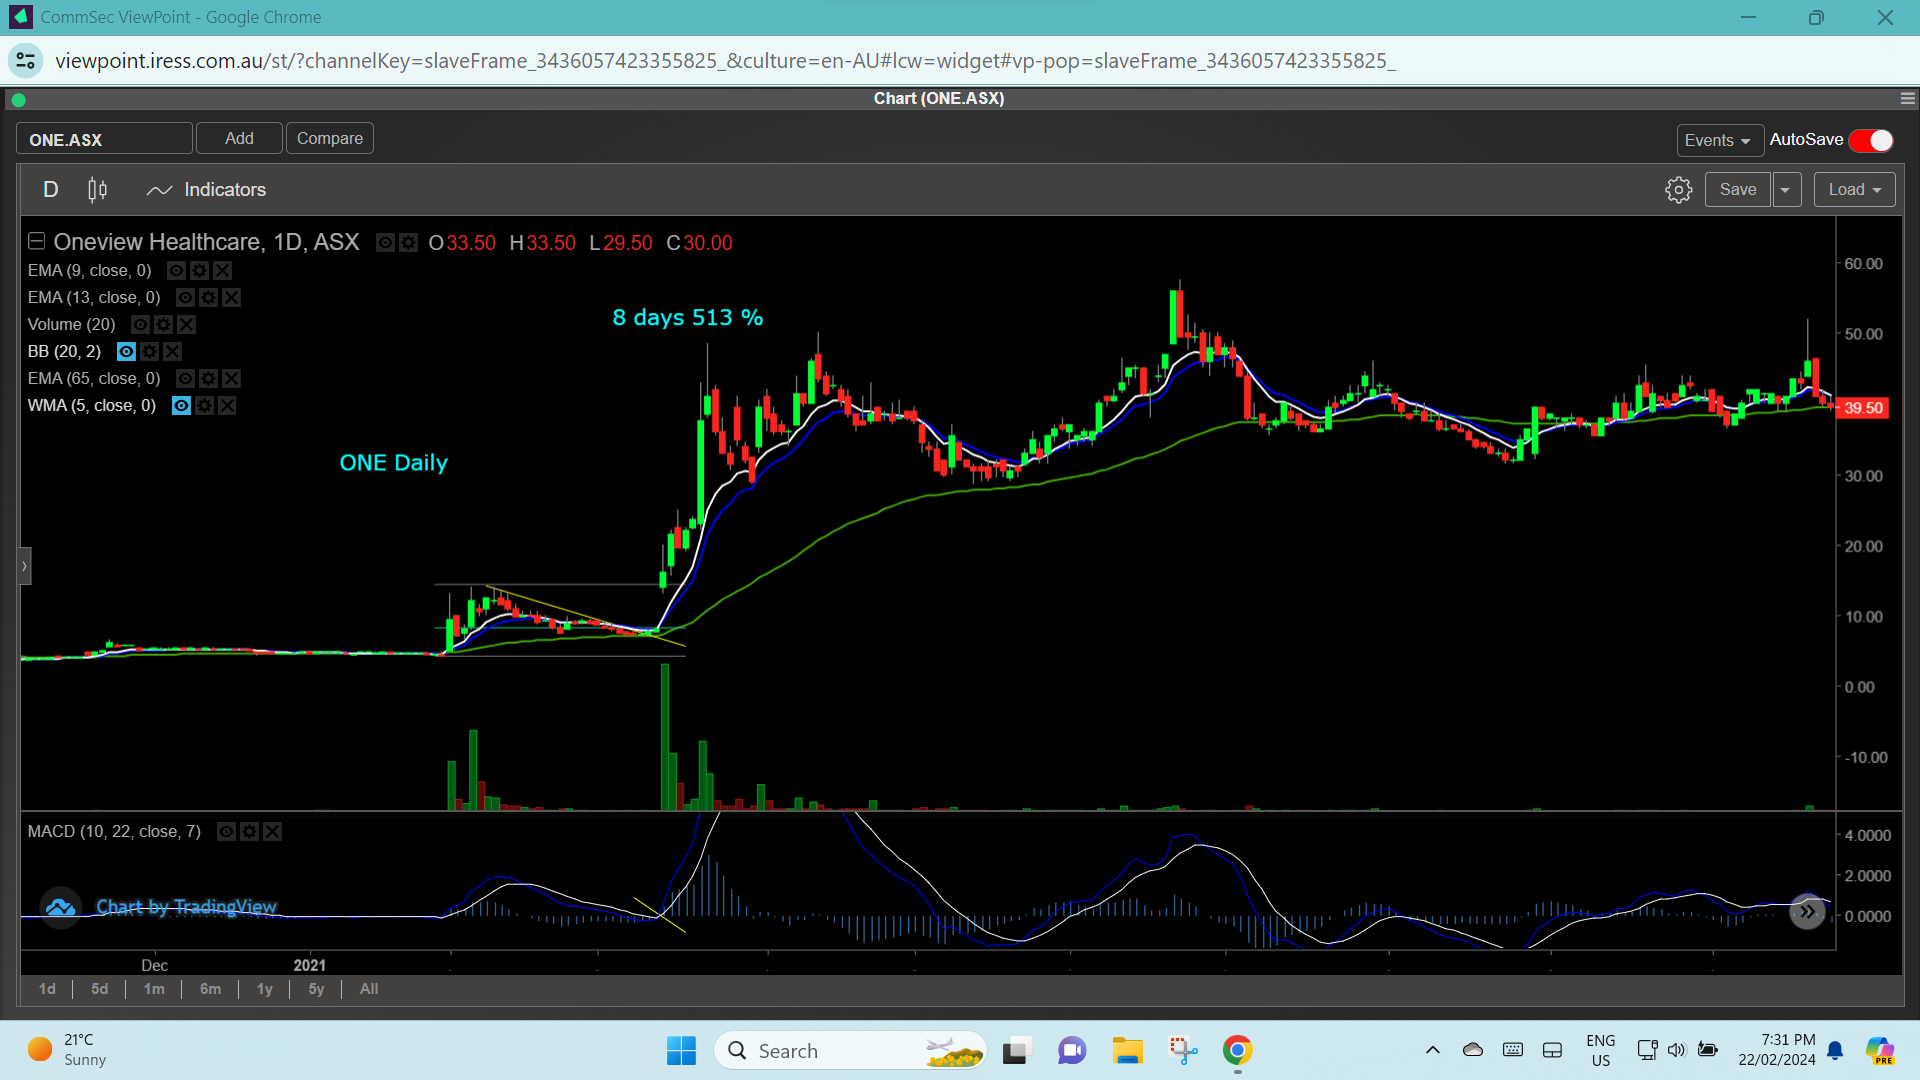Remove MACD indicator

coord(272,832)
